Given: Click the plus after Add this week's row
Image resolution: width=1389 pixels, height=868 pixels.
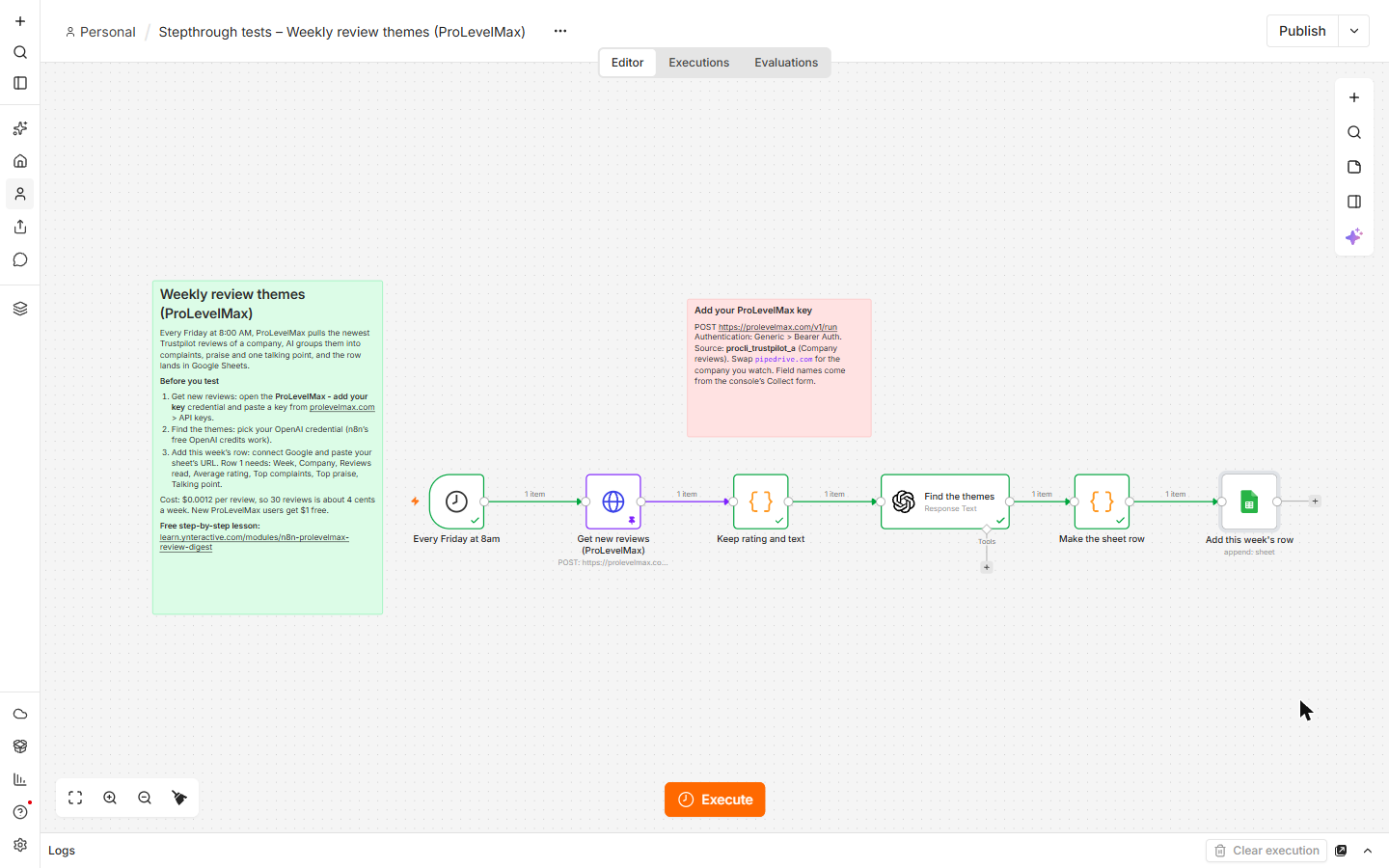Looking at the screenshot, I should pyautogui.click(x=1315, y=501).
